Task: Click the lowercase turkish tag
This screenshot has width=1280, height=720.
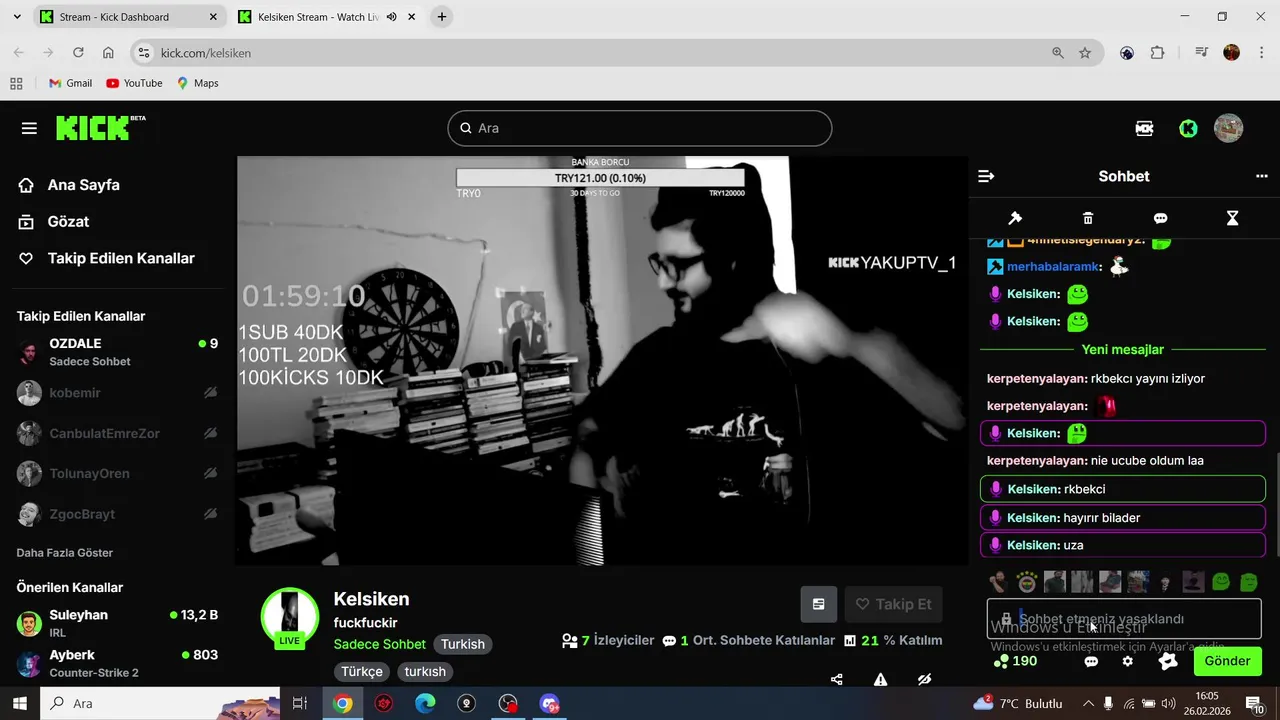Action: pos(425,671)
